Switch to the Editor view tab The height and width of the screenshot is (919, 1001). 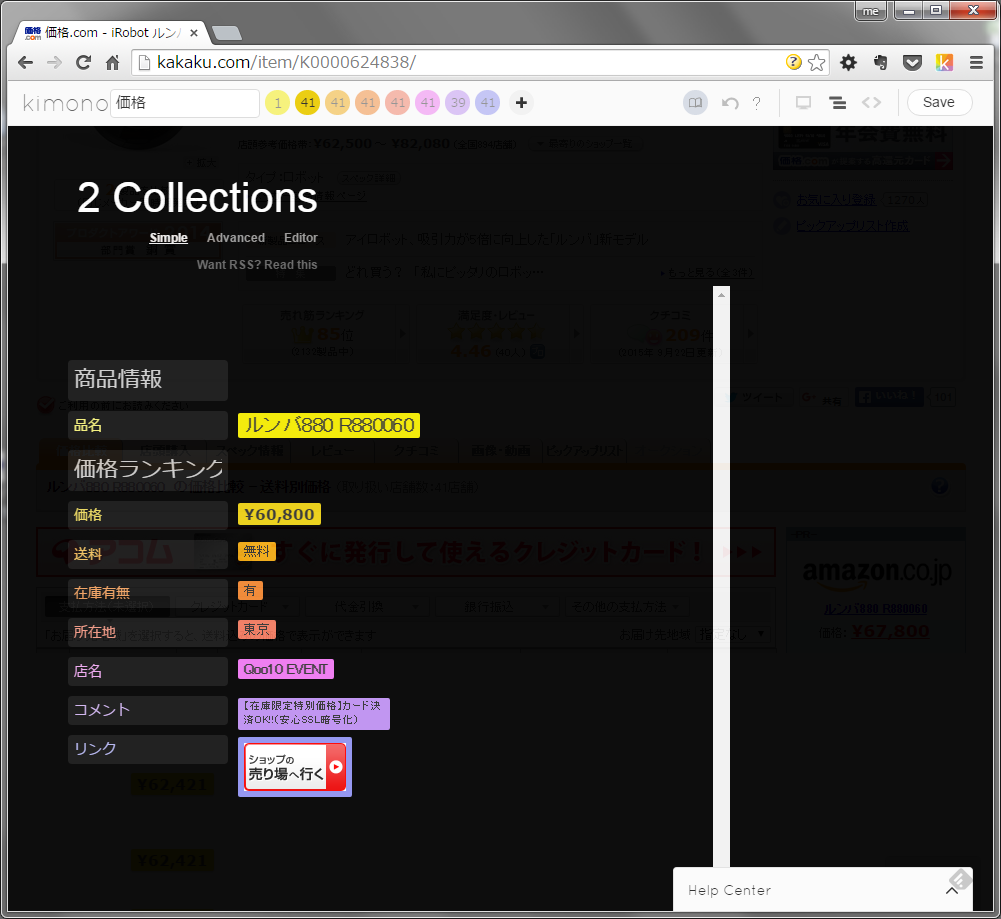[301, 237]
